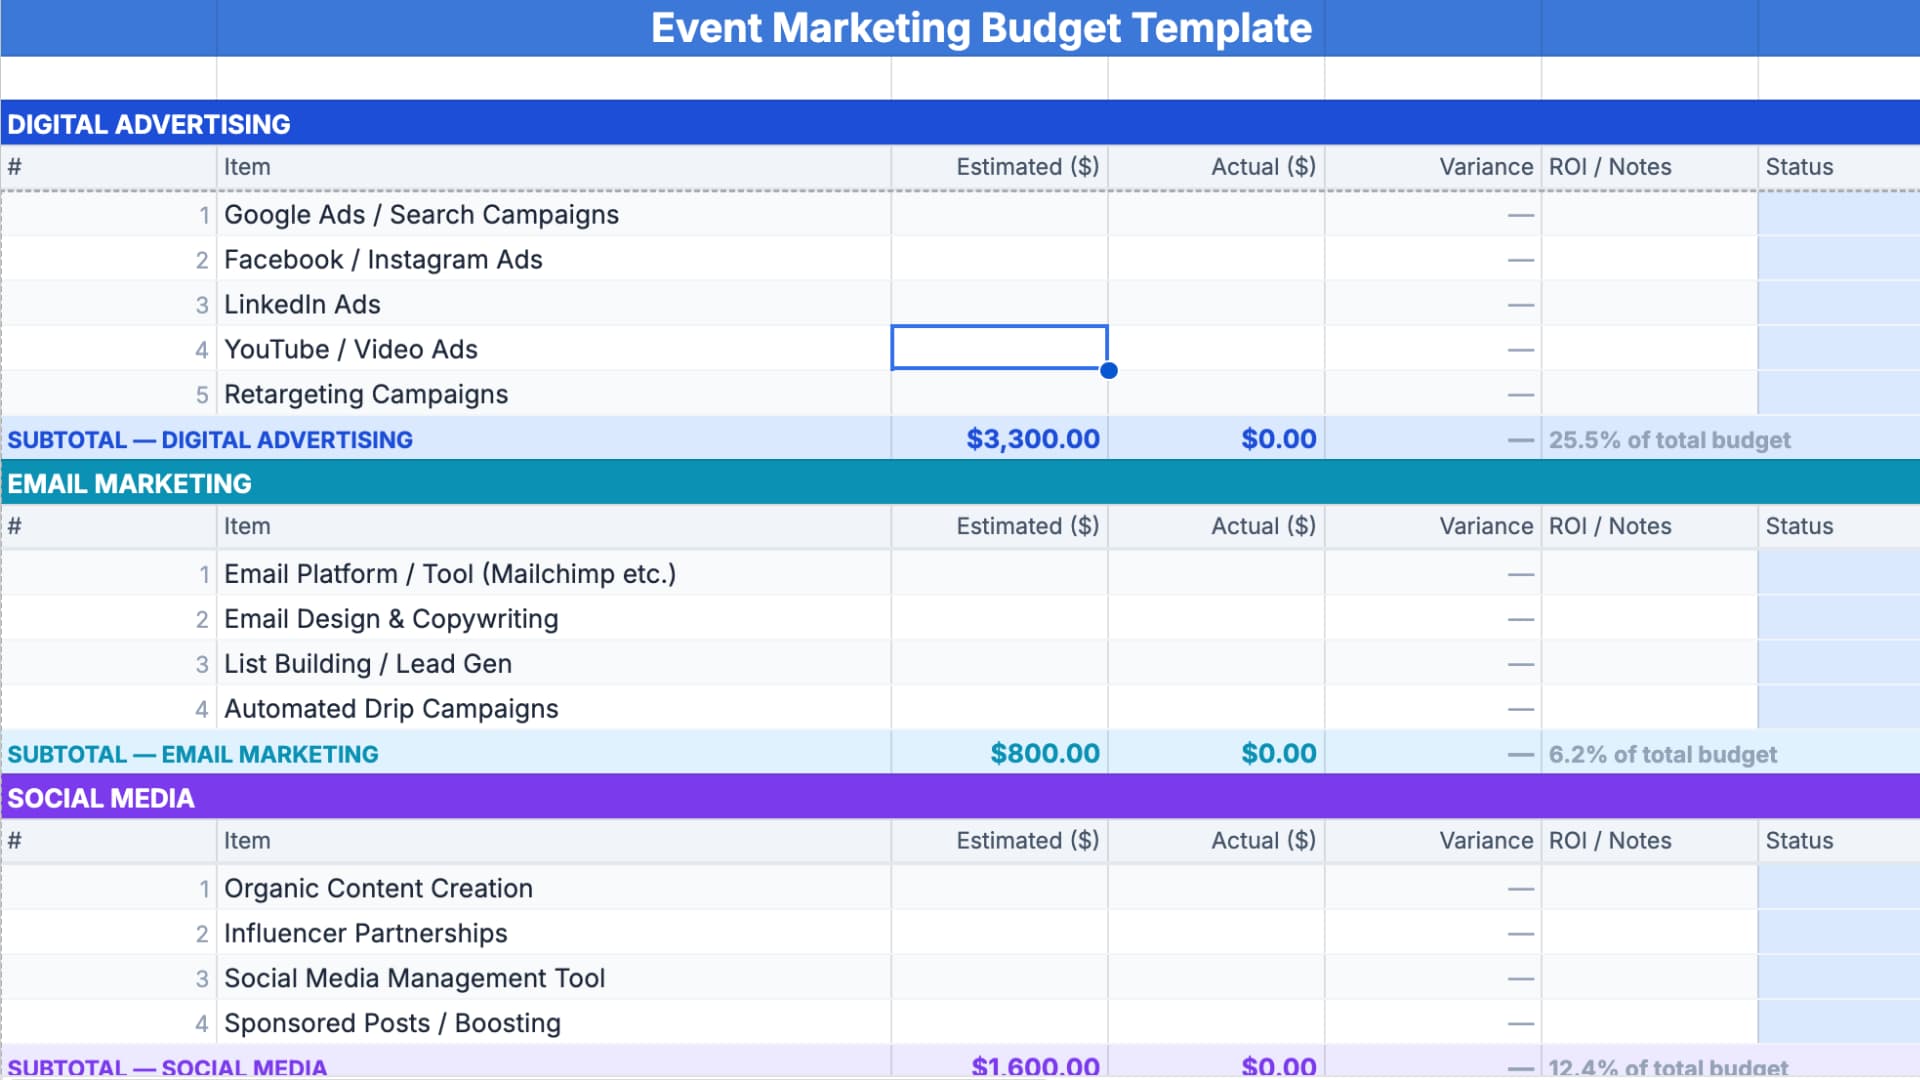Select the Status column header under Digital Advertising
Screen dimensions: 1920x1080
coord(1800,167)
